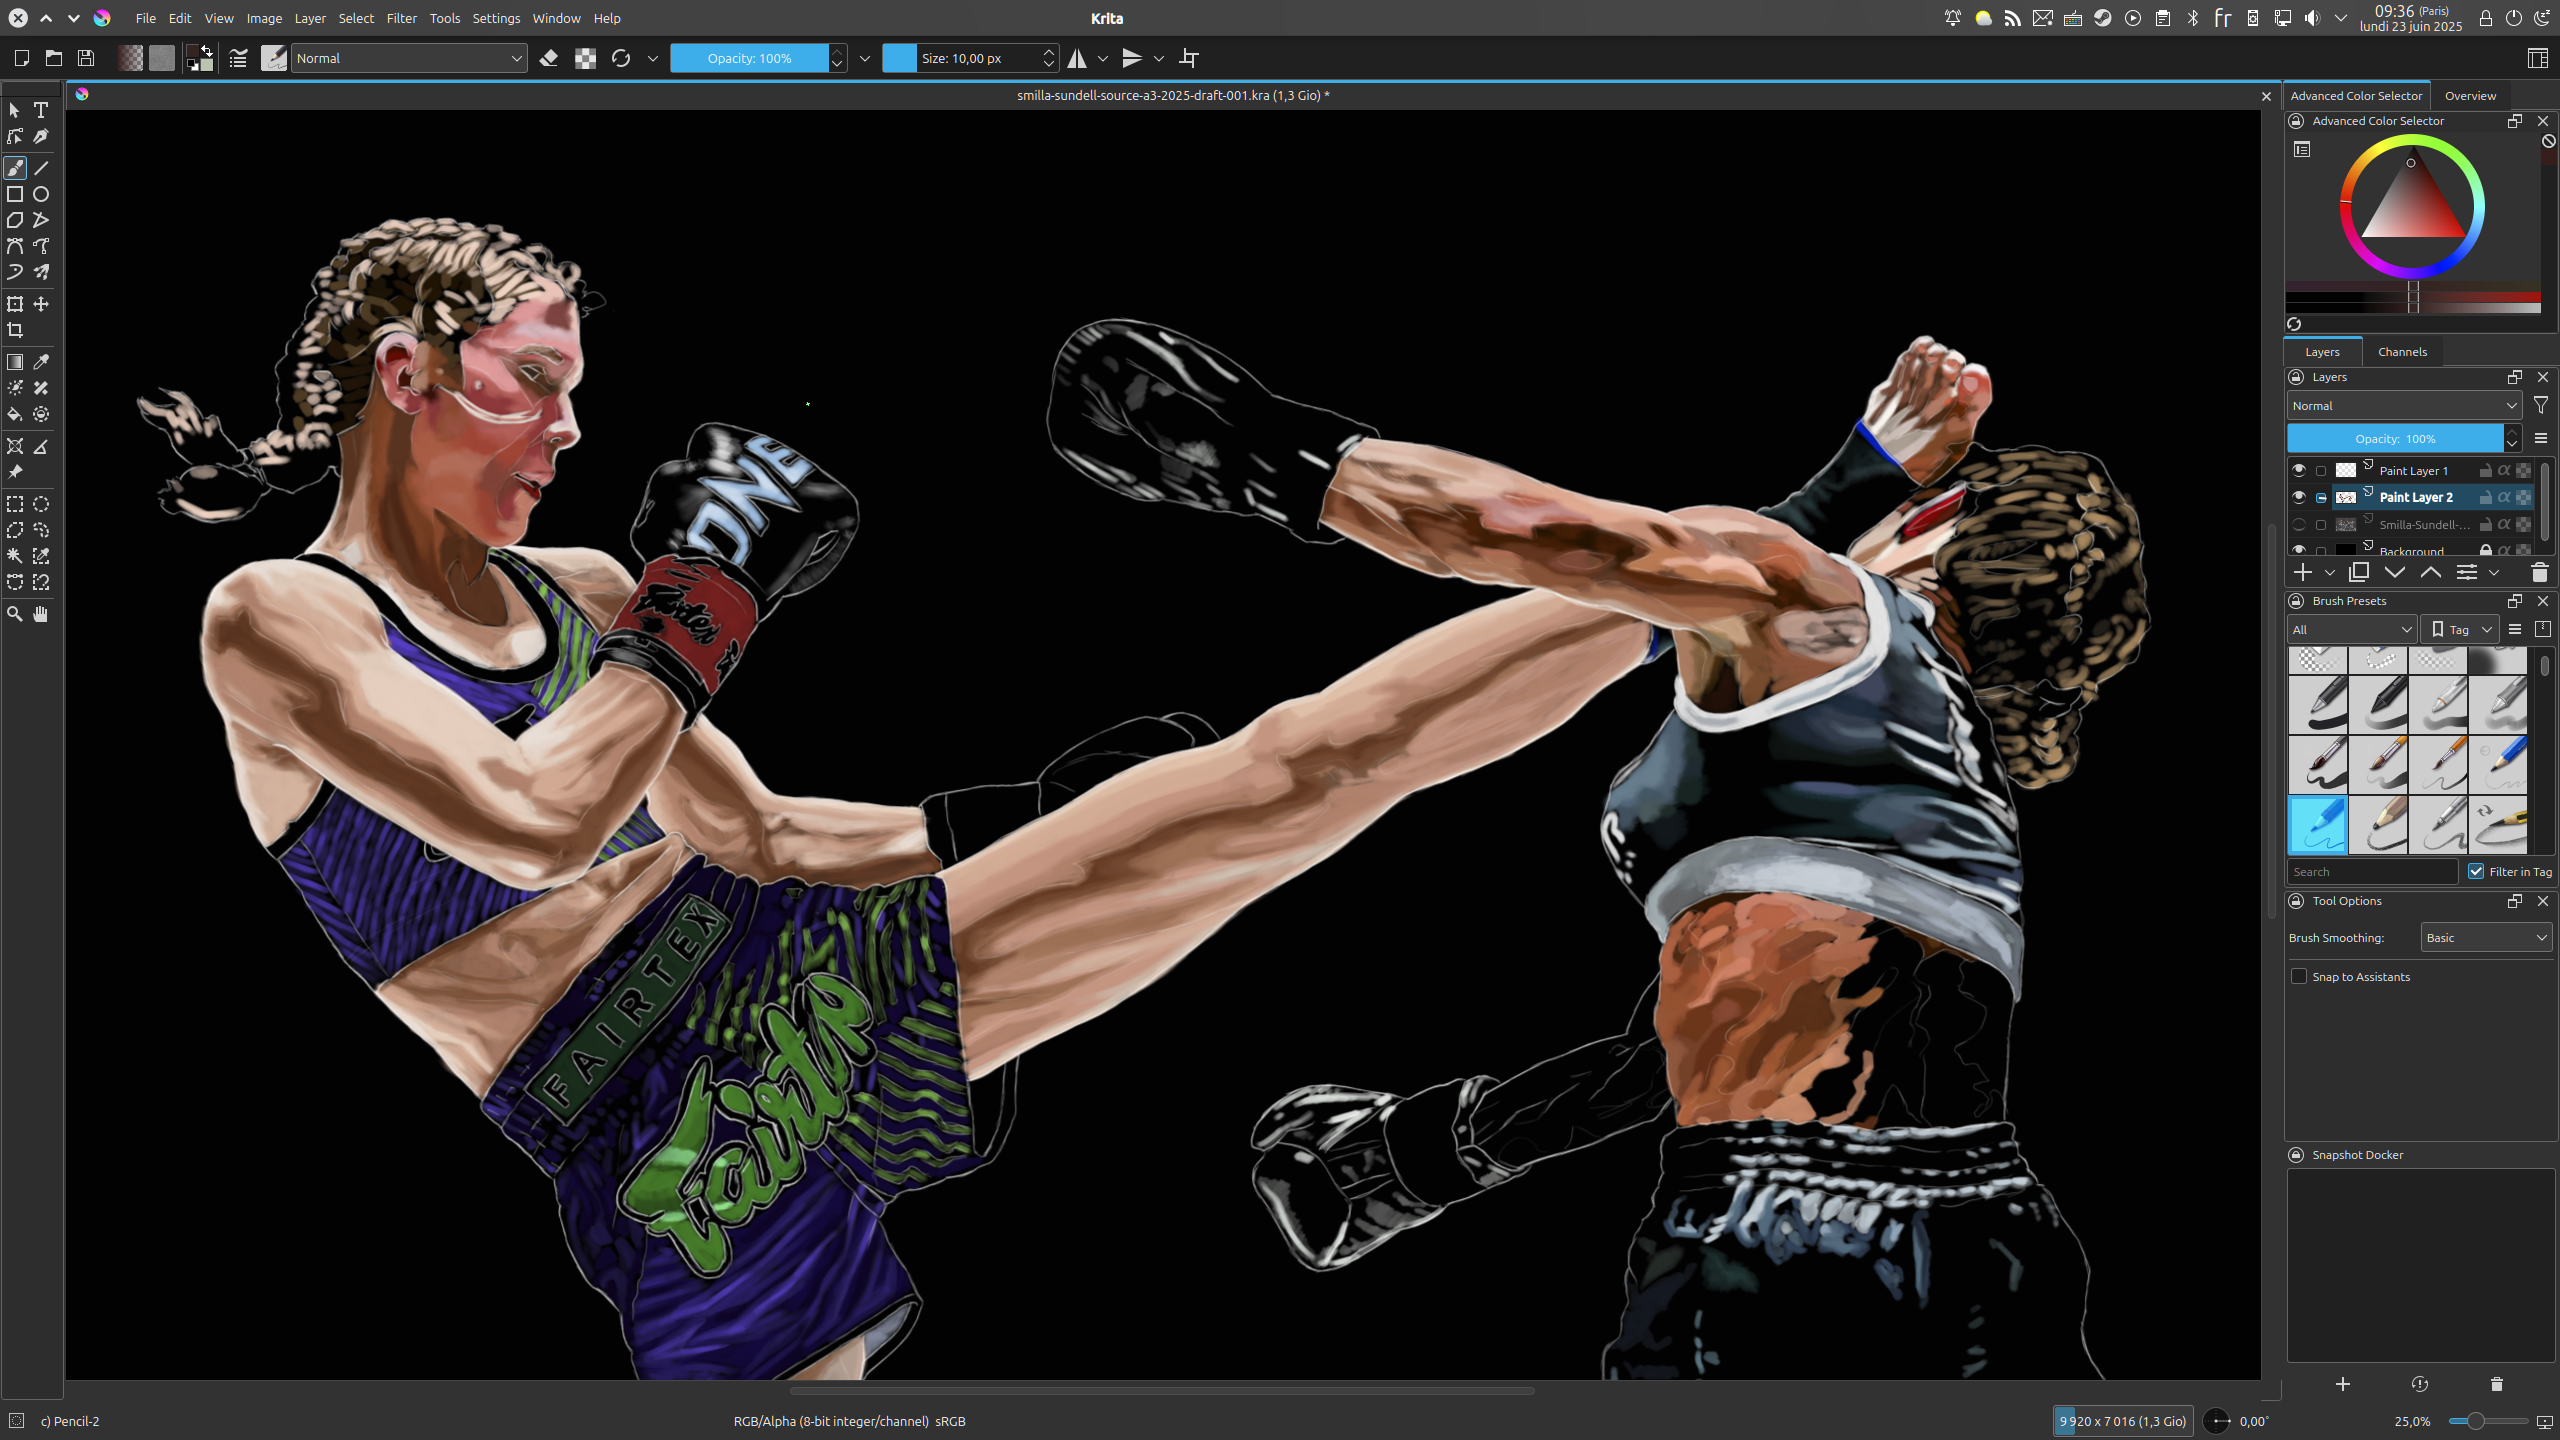This screenshot has width=2560, height=1440.
Task: Switch to the Overview tab
Action: pos(2470,95)
